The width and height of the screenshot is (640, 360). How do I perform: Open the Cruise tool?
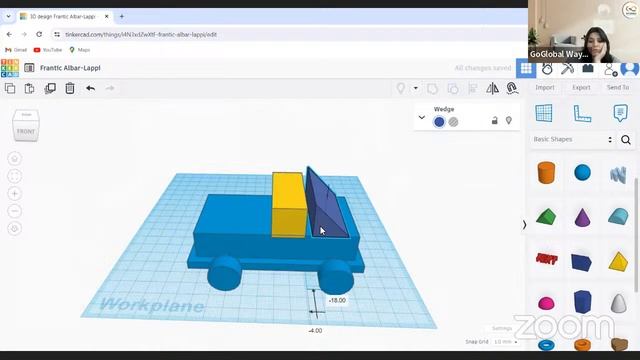tap(512, 88)
